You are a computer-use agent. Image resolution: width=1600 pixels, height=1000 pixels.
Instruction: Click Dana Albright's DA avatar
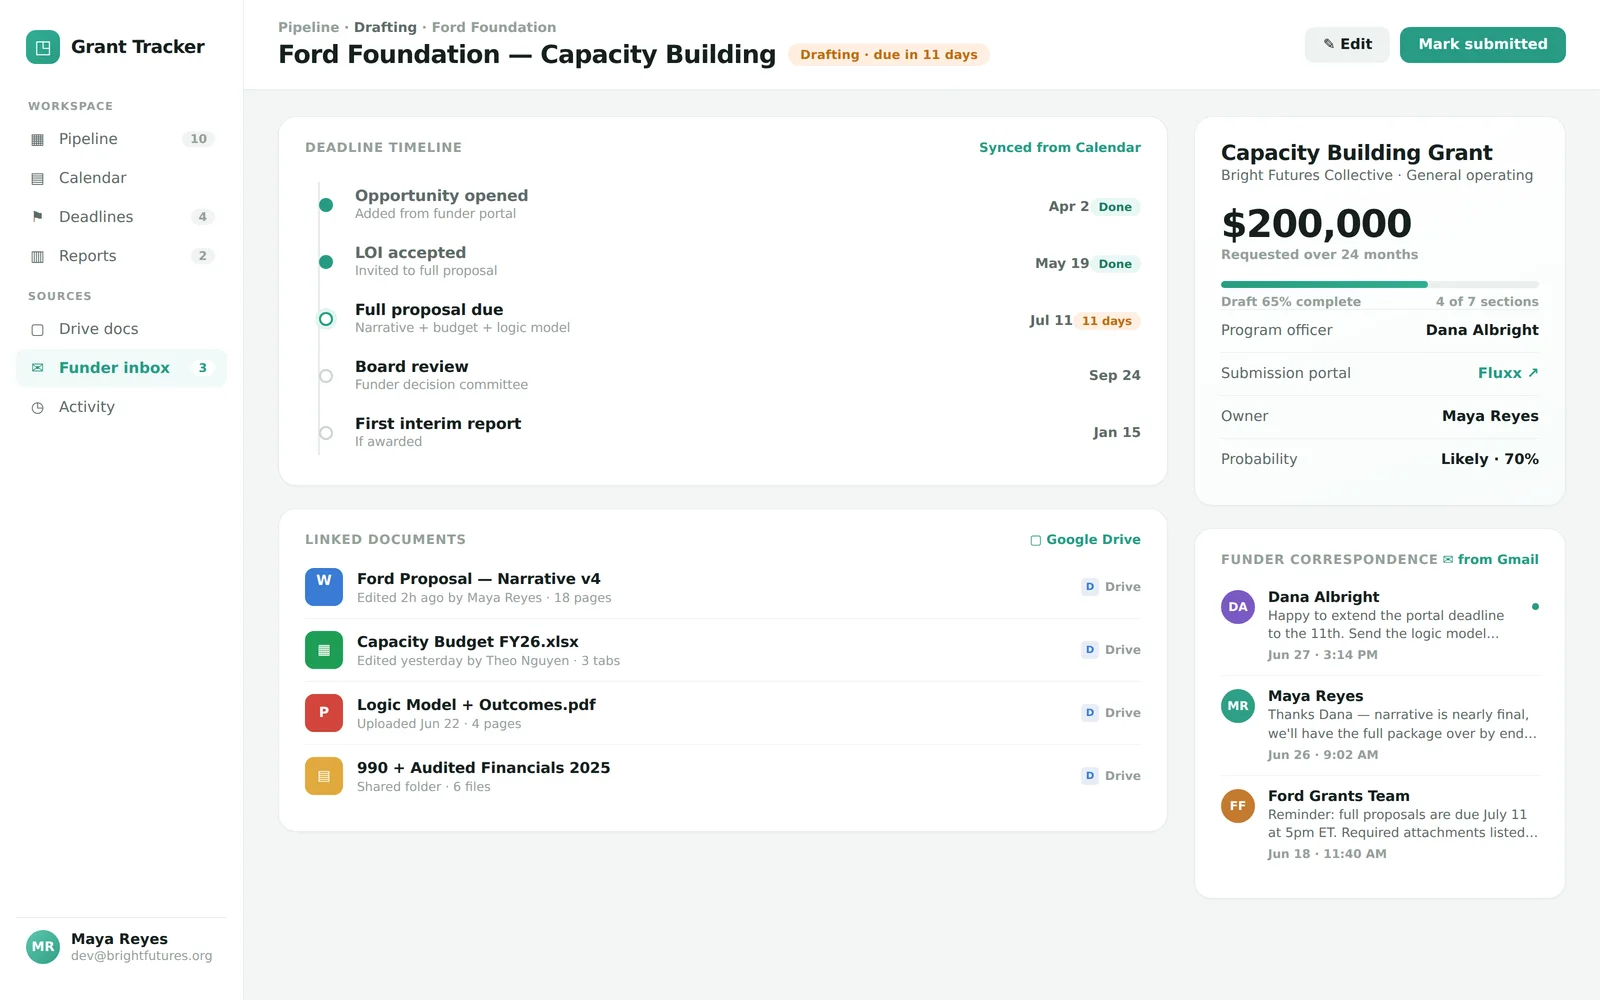pyautogui.click(x=1238, y=607)
